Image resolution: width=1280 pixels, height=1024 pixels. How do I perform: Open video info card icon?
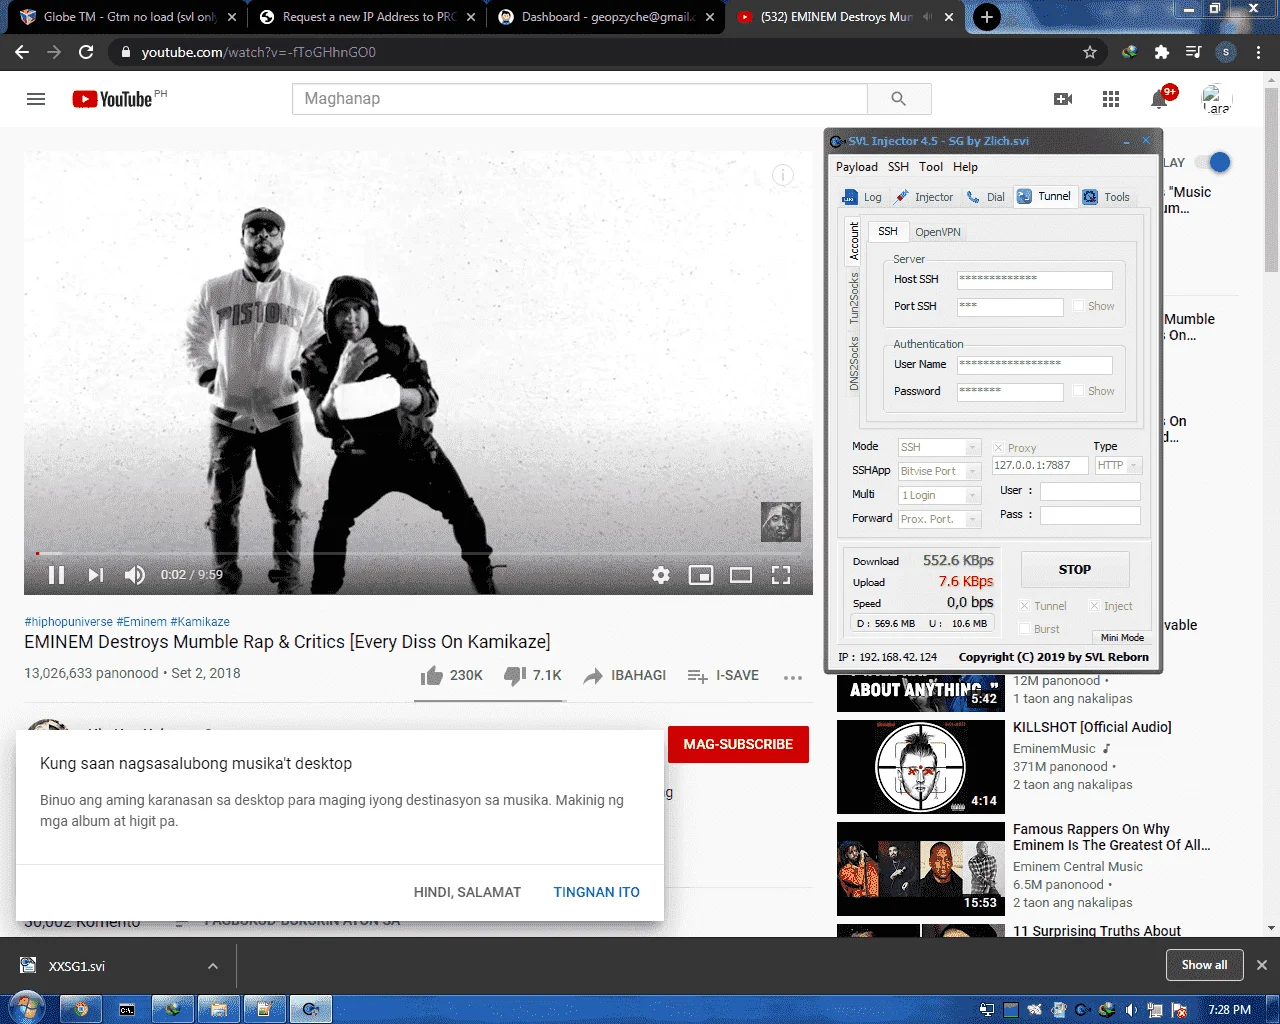click(x=783, y=176)
